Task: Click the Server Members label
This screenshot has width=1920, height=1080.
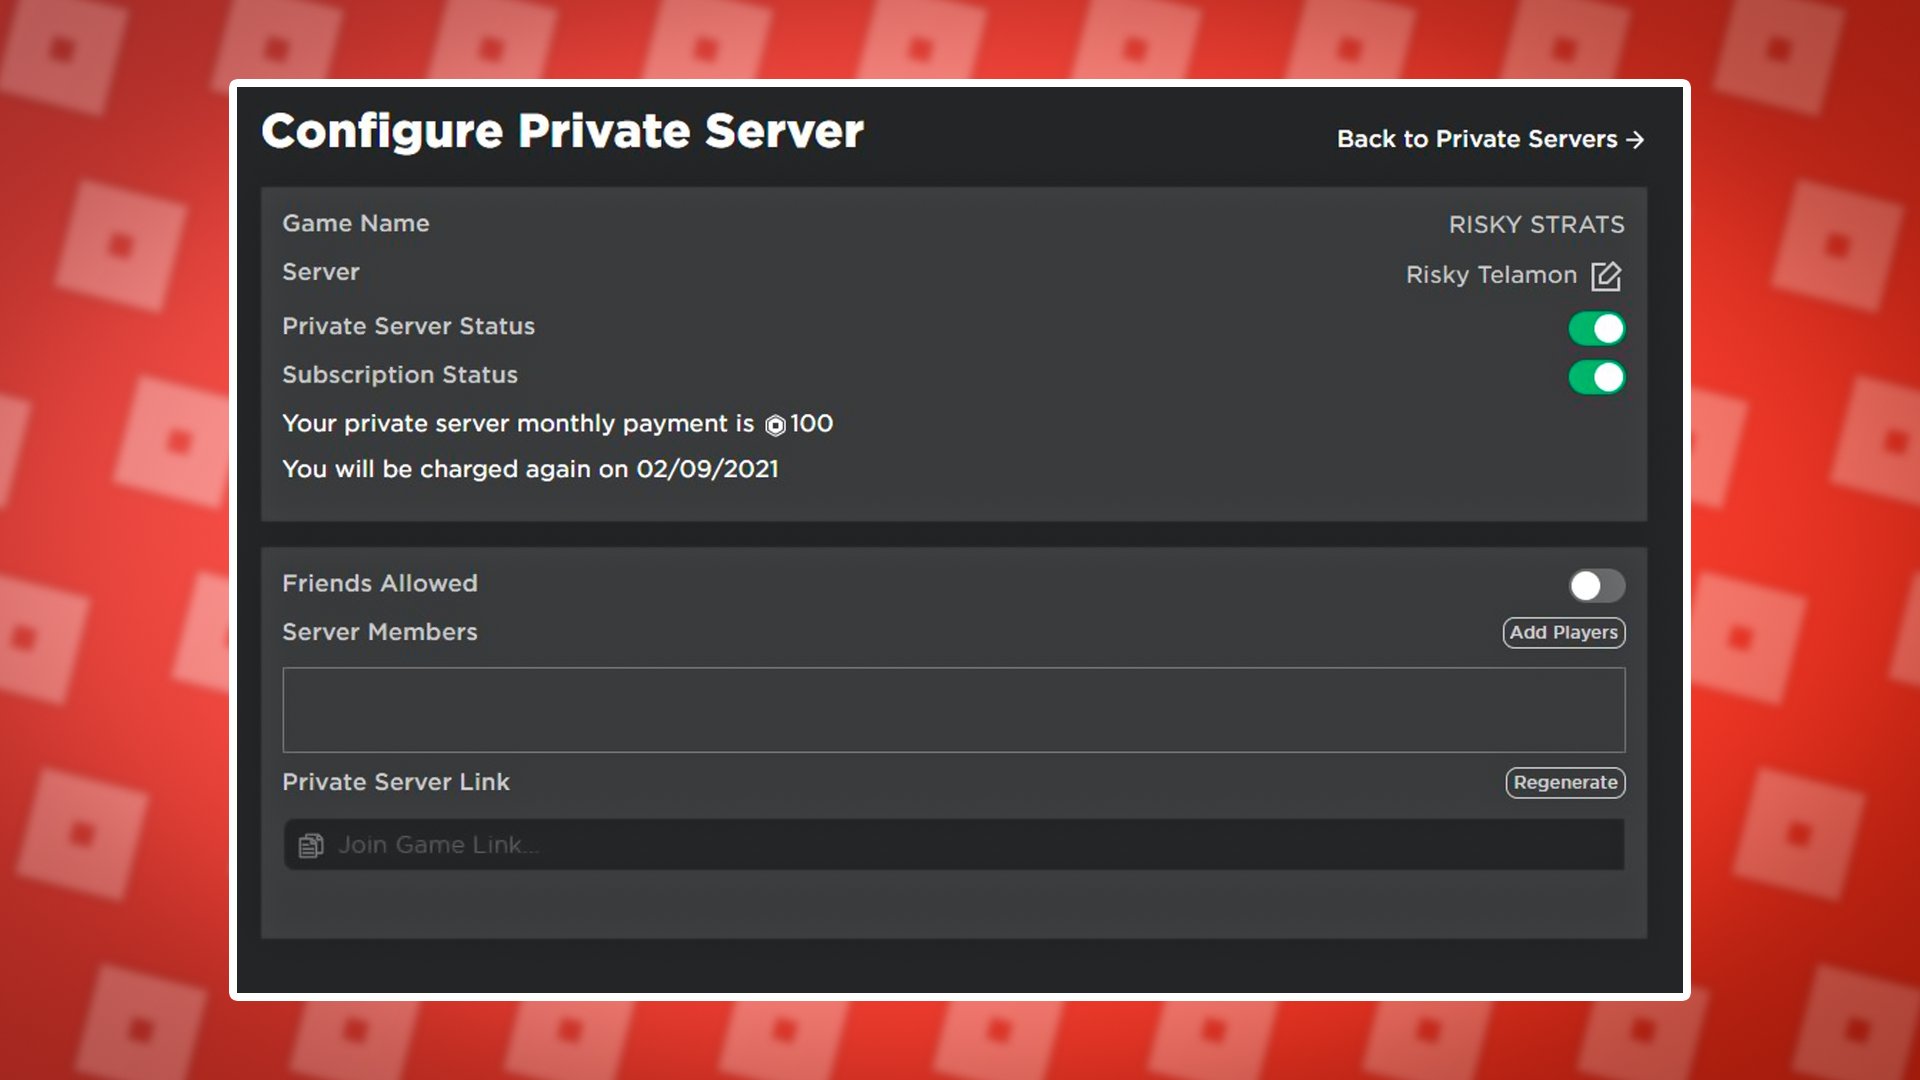Action: [380, 632]
